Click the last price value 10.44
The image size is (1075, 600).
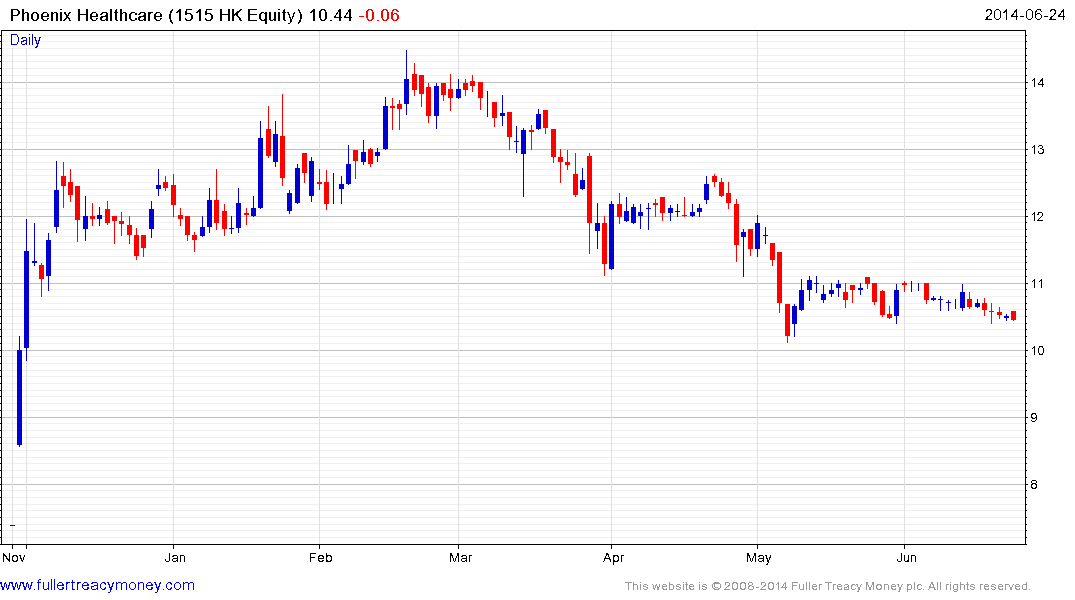(x=330, y=15)
